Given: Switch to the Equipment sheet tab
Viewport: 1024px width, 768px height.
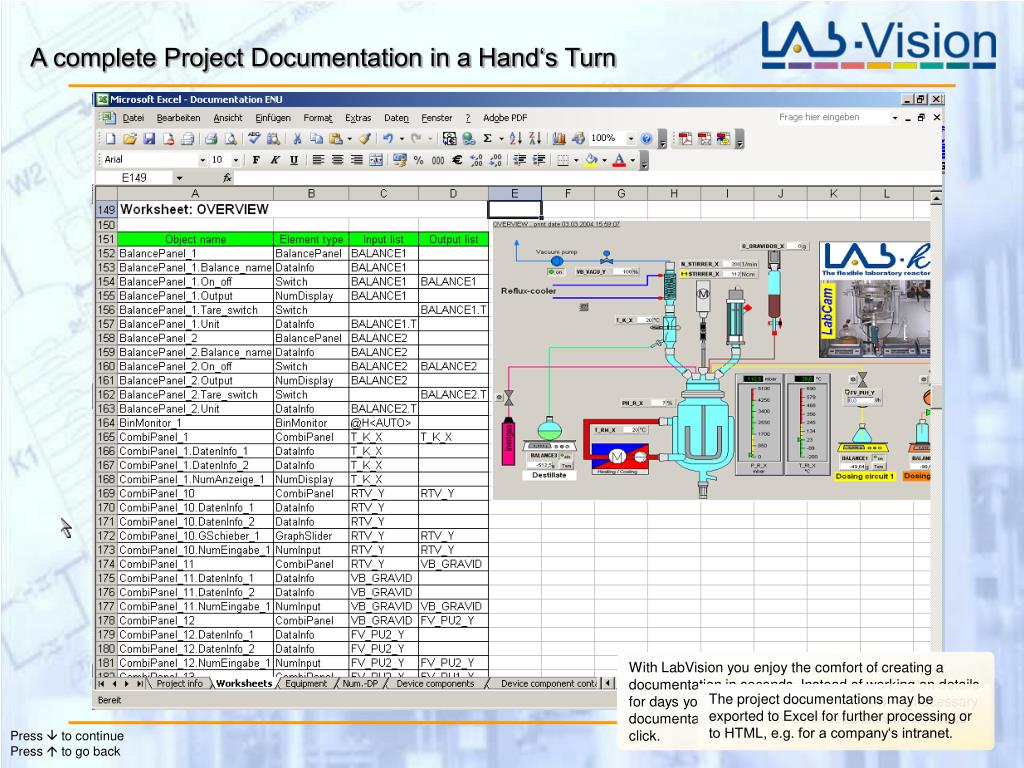Looking at the screenshot, I should tap(306, 684).
